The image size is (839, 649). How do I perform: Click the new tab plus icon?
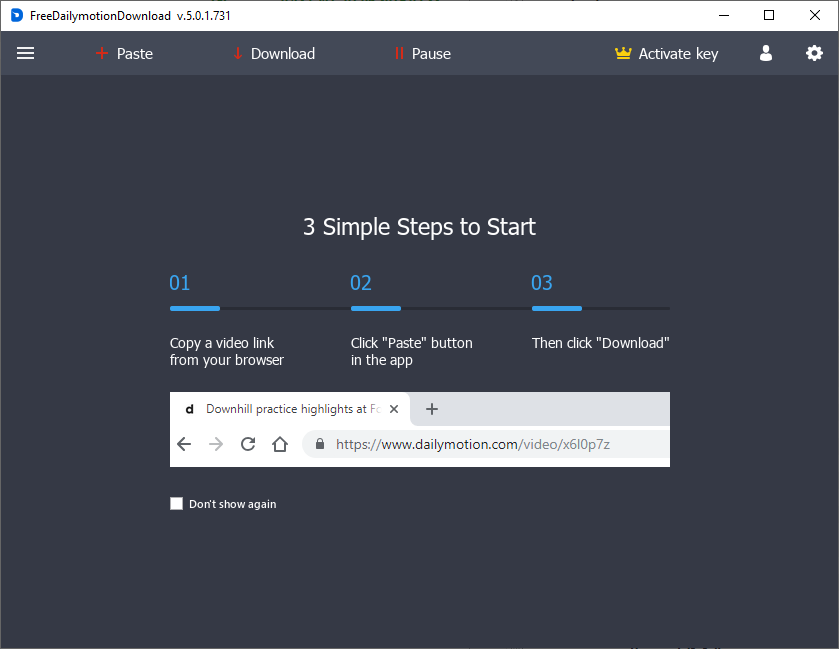click(432, 409)
